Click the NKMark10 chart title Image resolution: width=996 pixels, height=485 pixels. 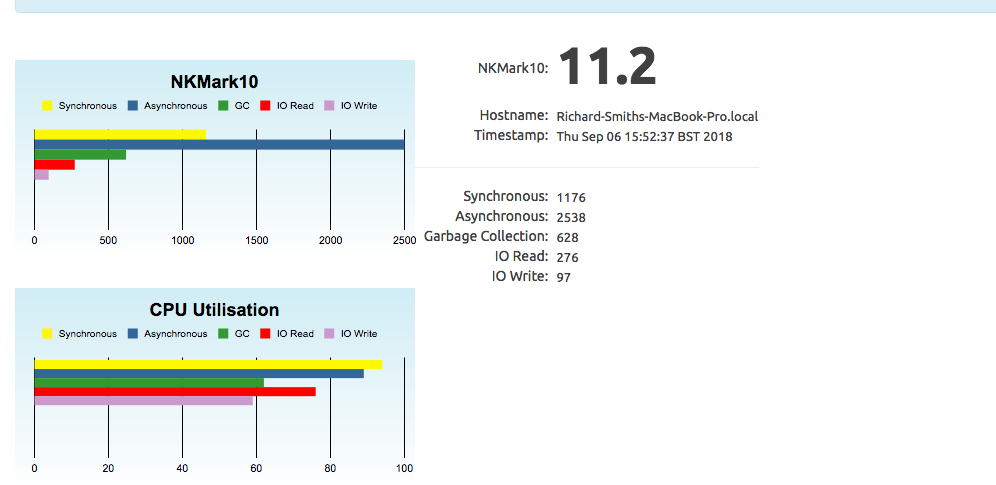click(215, 83)
